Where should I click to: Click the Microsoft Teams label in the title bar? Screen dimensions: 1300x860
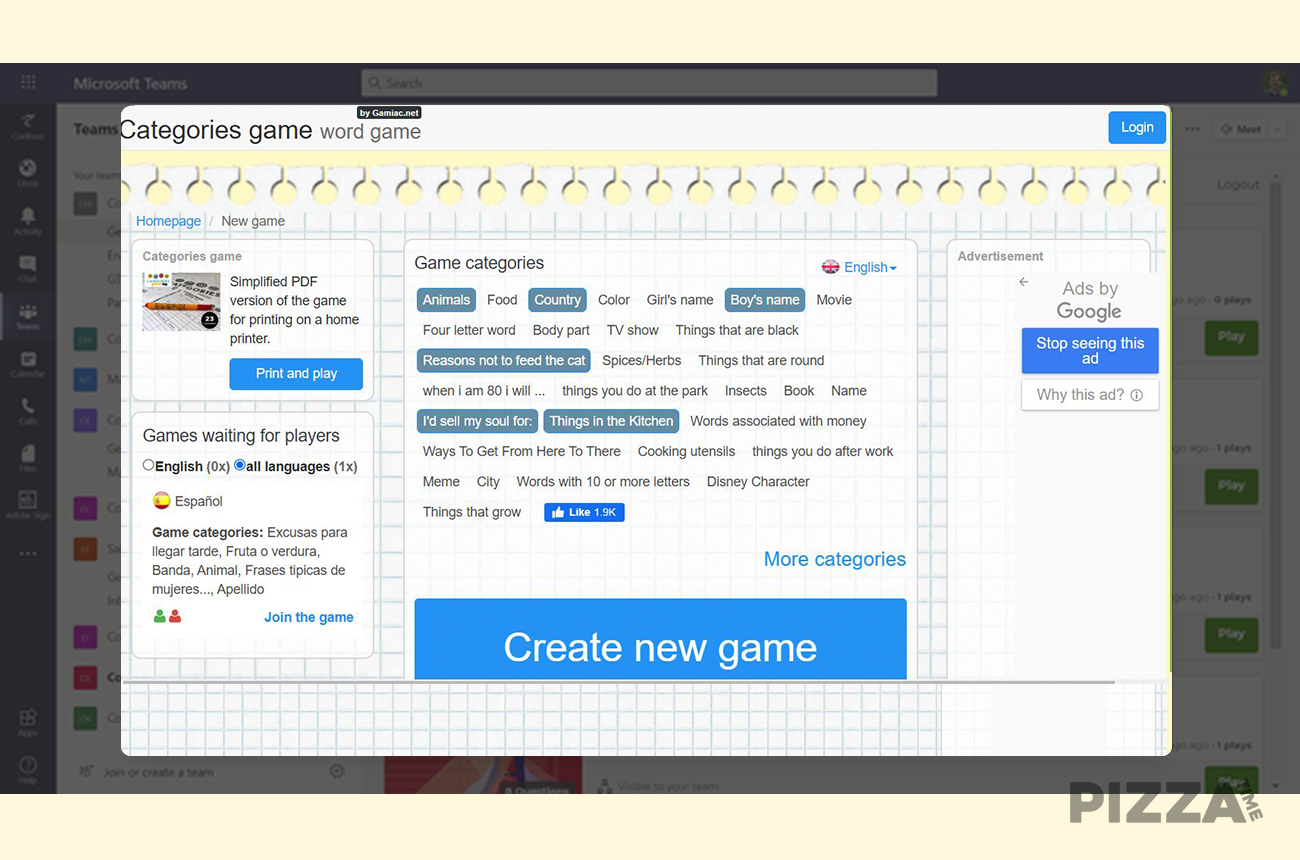tap(130, 83)
